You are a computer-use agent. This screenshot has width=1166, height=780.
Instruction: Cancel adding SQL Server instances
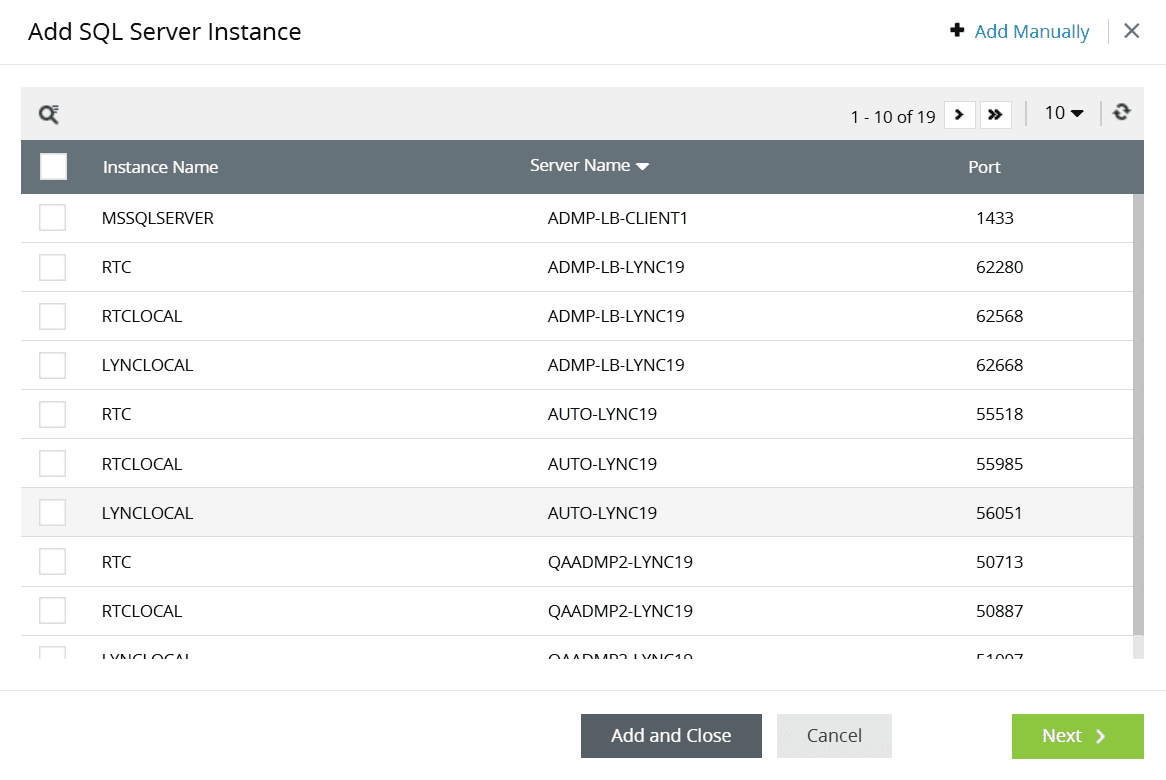[x=834, y=735]
